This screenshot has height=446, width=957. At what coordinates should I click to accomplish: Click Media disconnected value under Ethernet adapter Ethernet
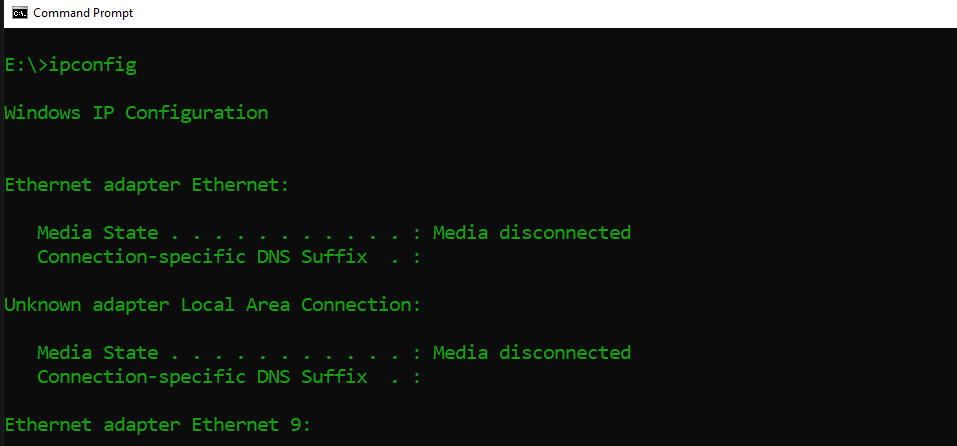coord(532,232)
